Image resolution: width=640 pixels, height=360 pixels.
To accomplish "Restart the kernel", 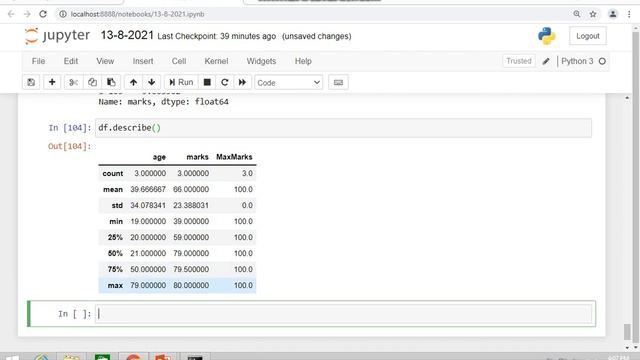I will tap(224, 82).
